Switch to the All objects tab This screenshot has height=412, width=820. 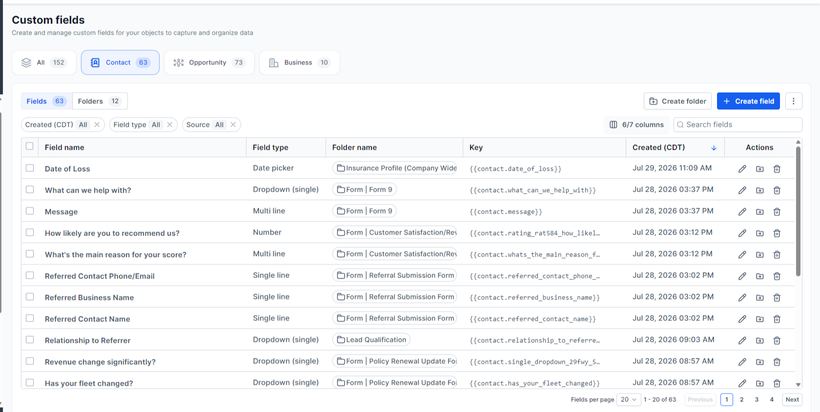coord(44,63)
